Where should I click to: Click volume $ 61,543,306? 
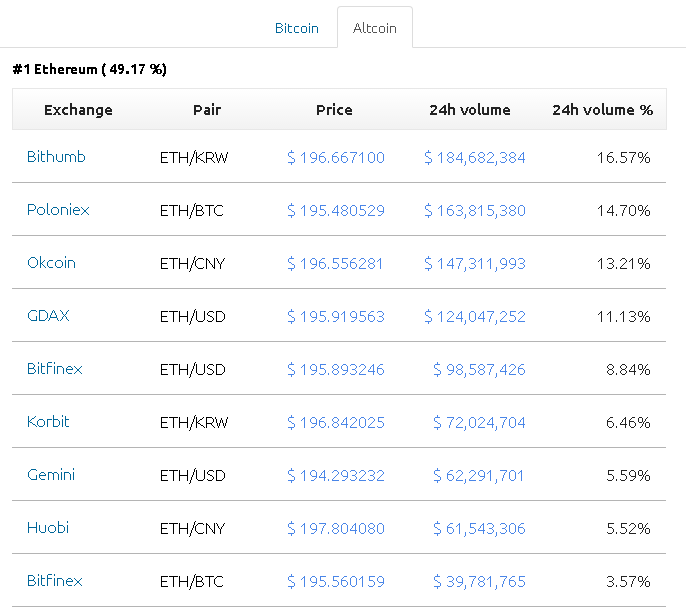click(x=479, y=528)
